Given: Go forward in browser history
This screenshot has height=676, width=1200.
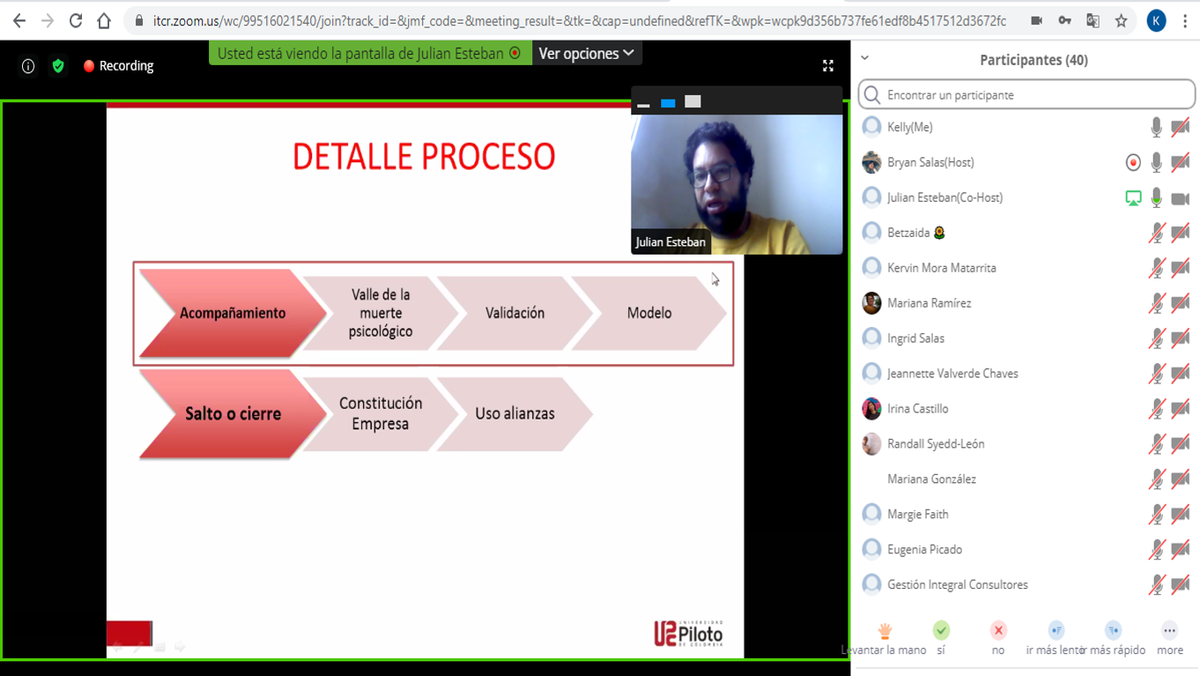Looking at the screenshot, I should click(47, 20).
